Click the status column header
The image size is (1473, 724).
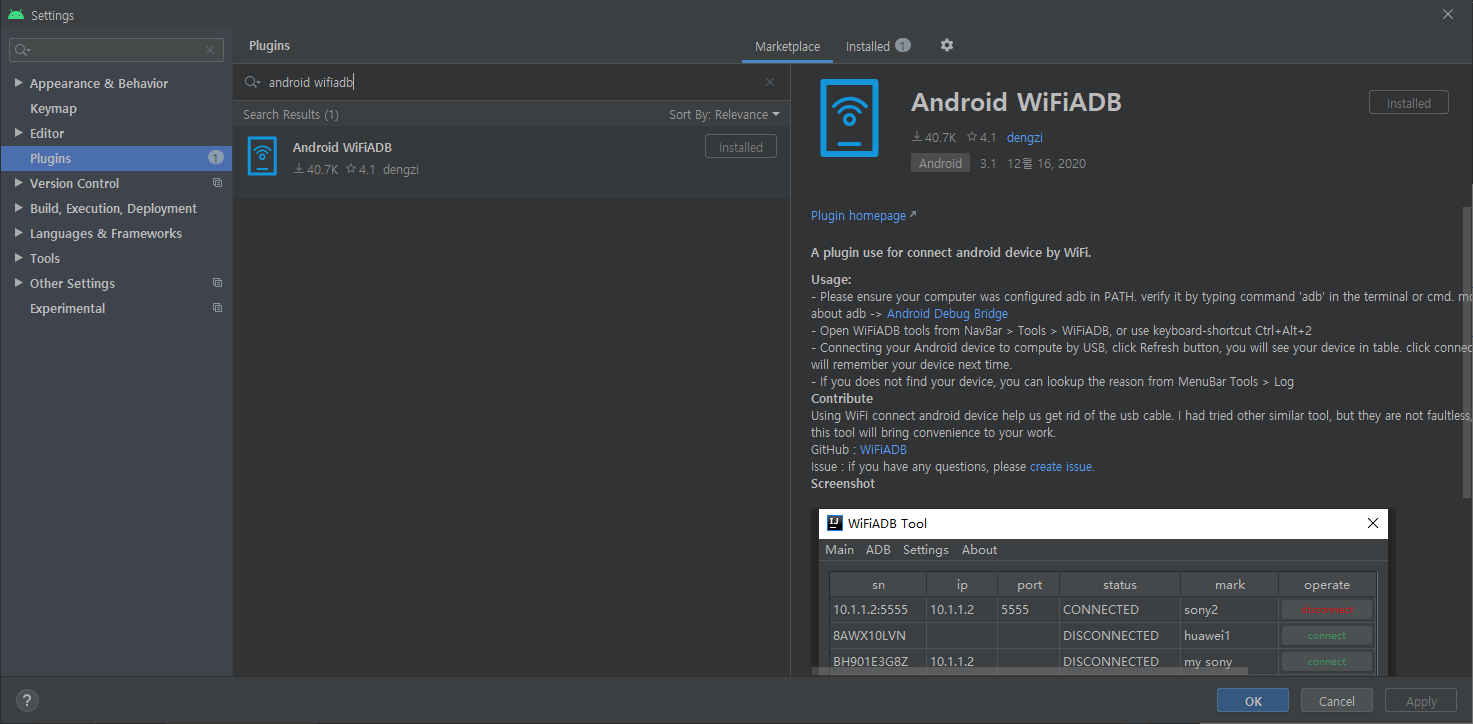pos(1120,585)
